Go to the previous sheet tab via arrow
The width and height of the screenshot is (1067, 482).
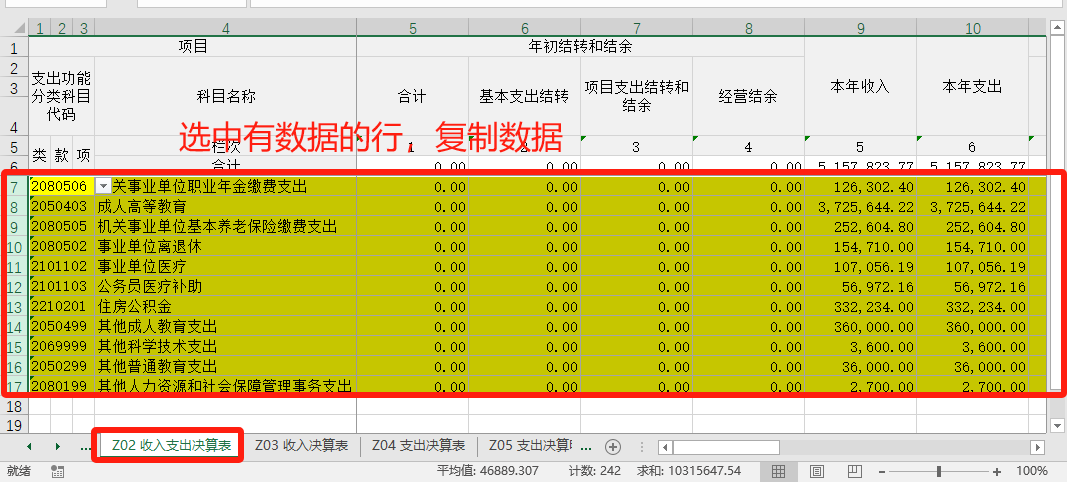[29, 447]
